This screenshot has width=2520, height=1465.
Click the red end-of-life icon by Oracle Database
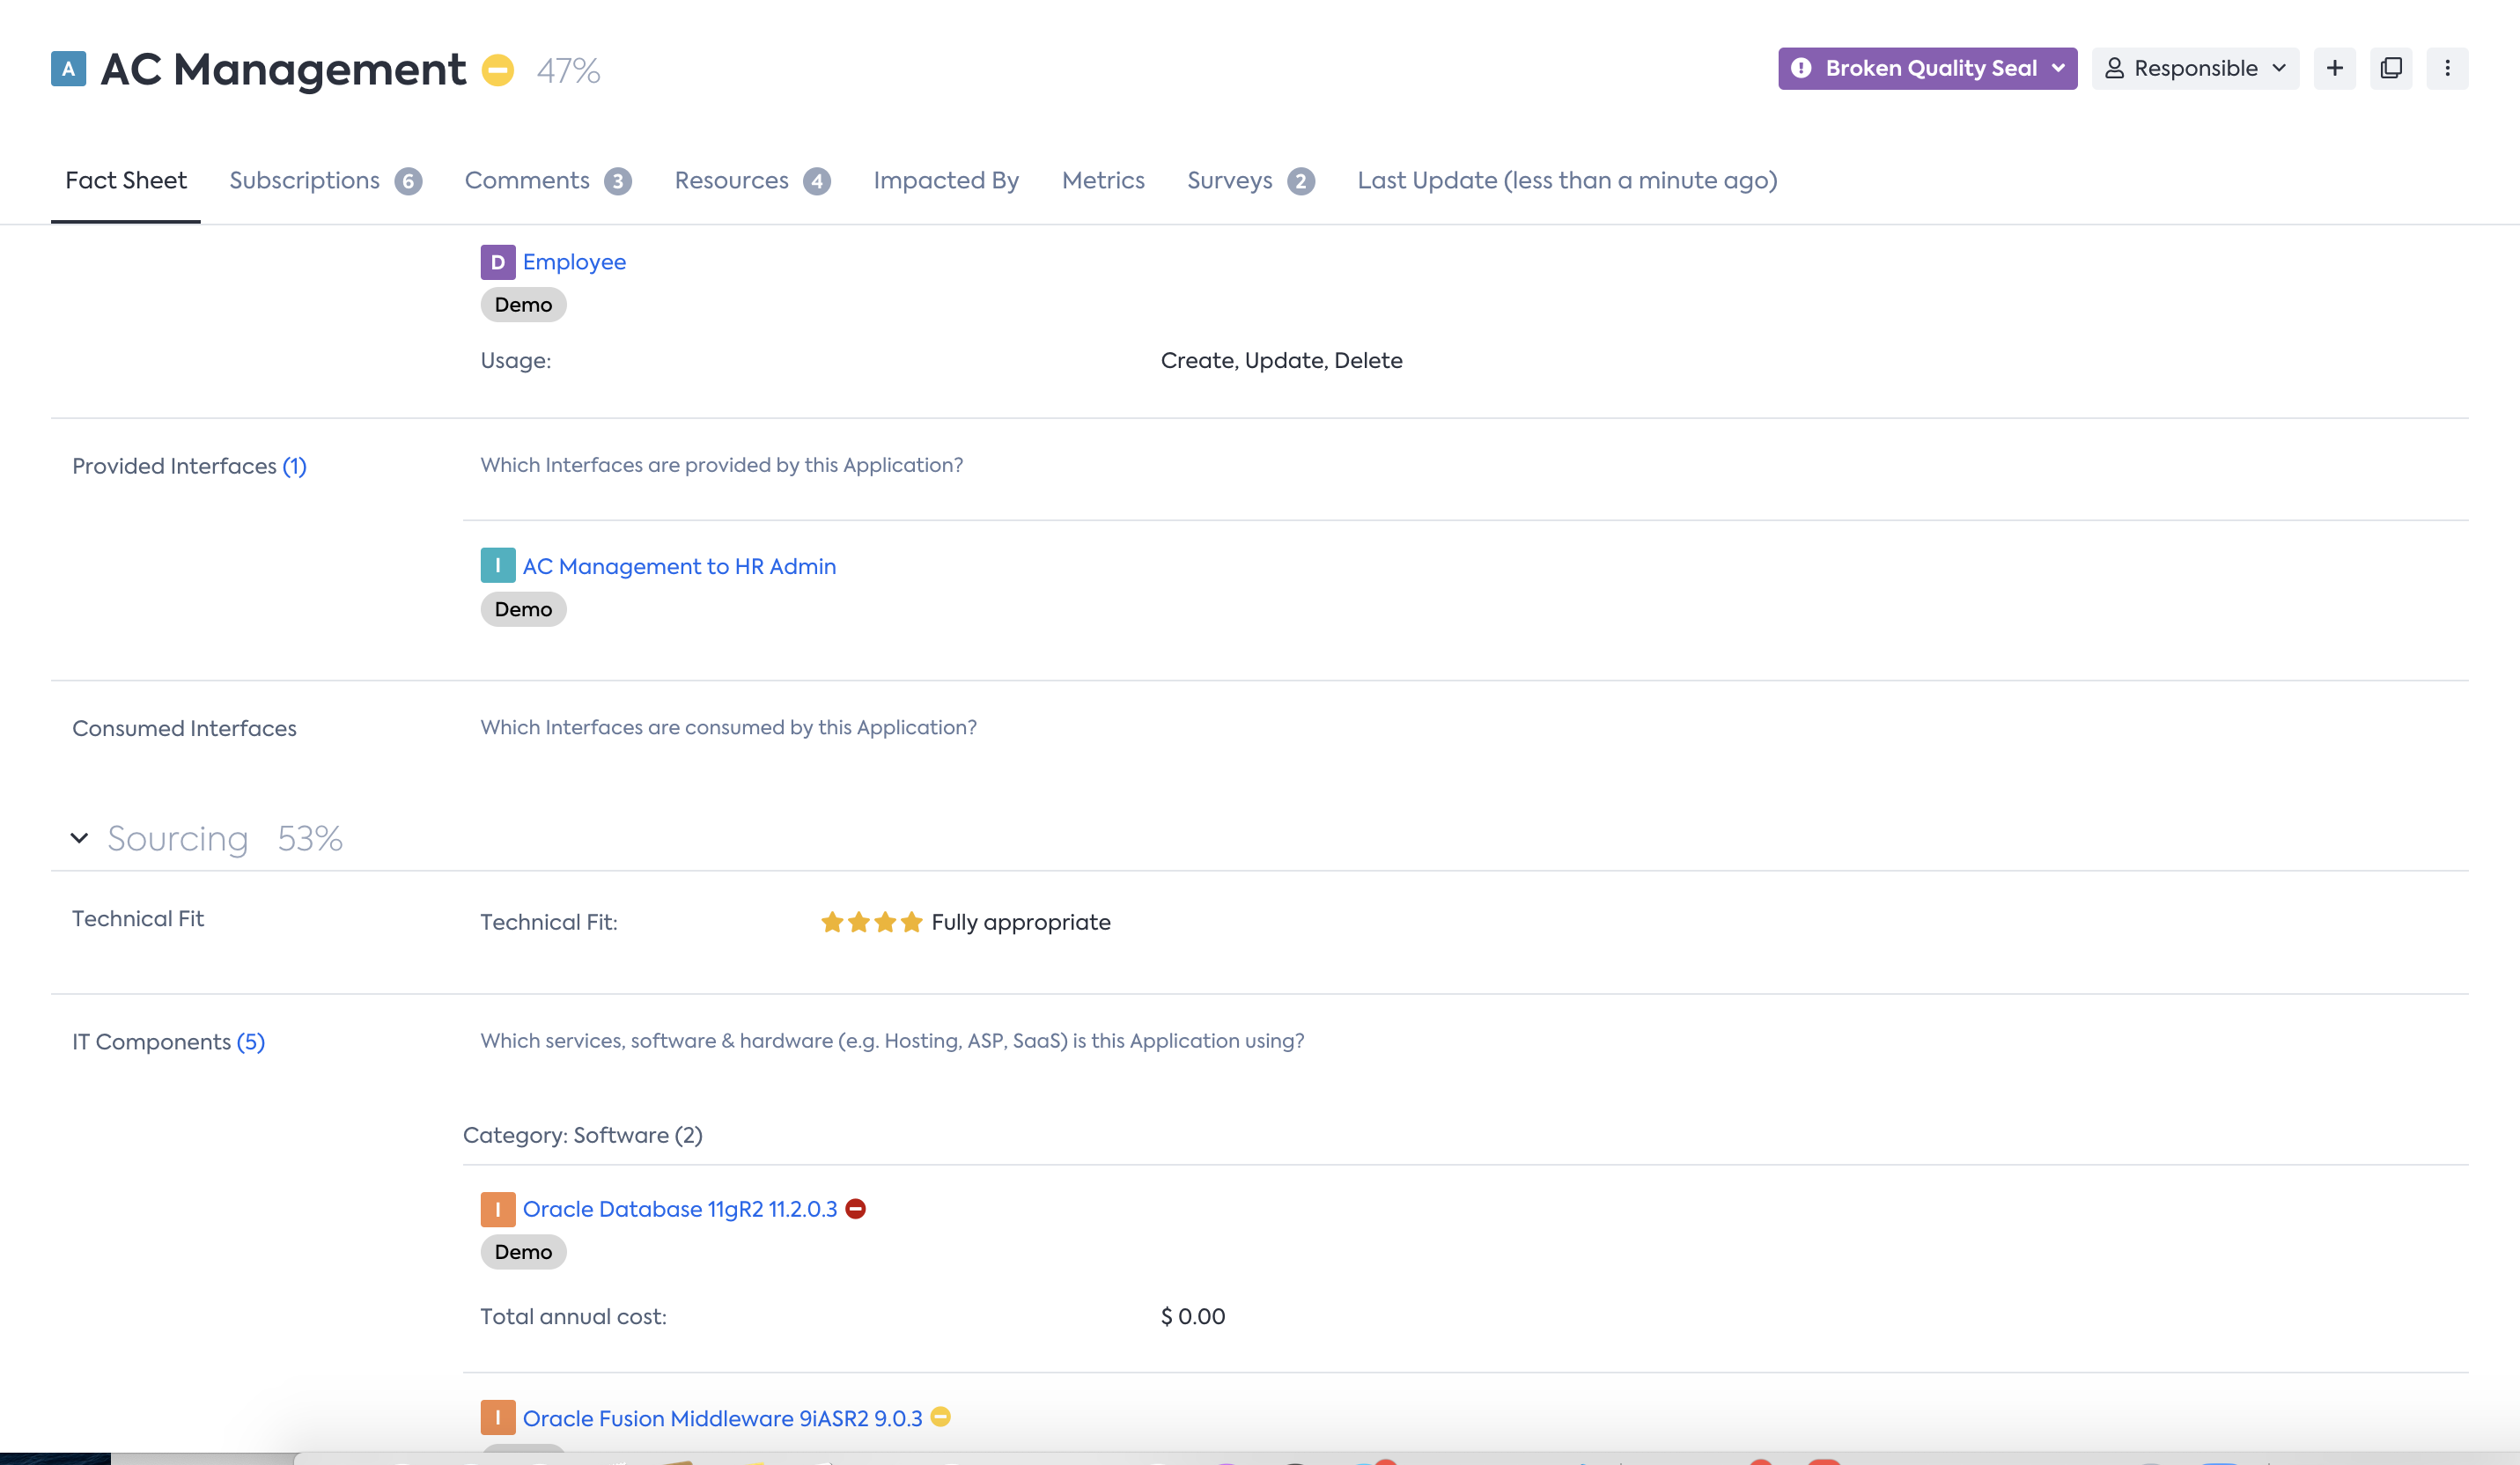pyautogui.click(x=855, y=1209)
